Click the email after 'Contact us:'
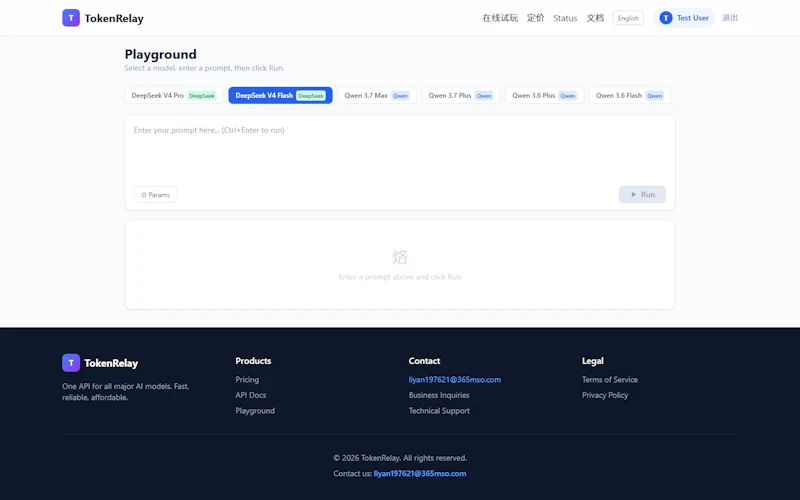The width and height of the screenshot is (800, 500). point(420,473)
